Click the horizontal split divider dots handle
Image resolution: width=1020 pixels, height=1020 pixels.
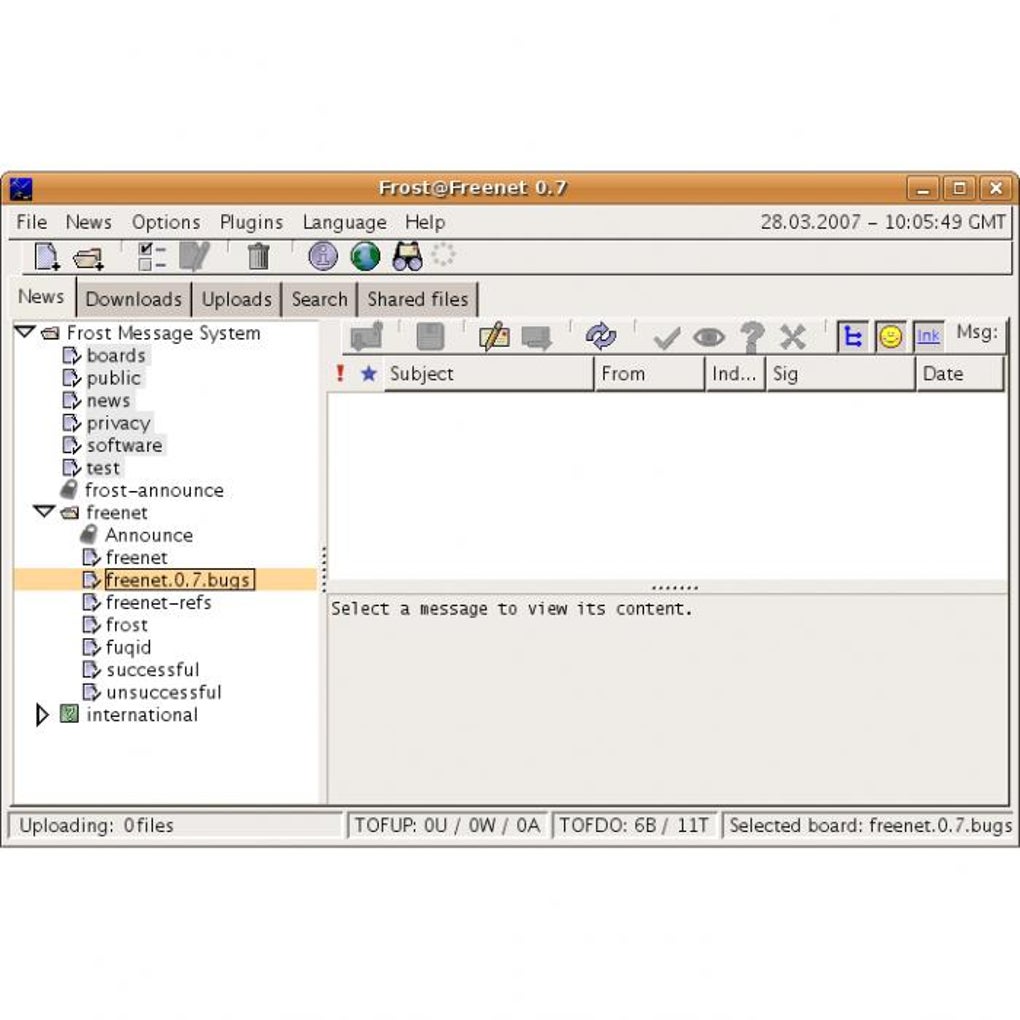675,587
